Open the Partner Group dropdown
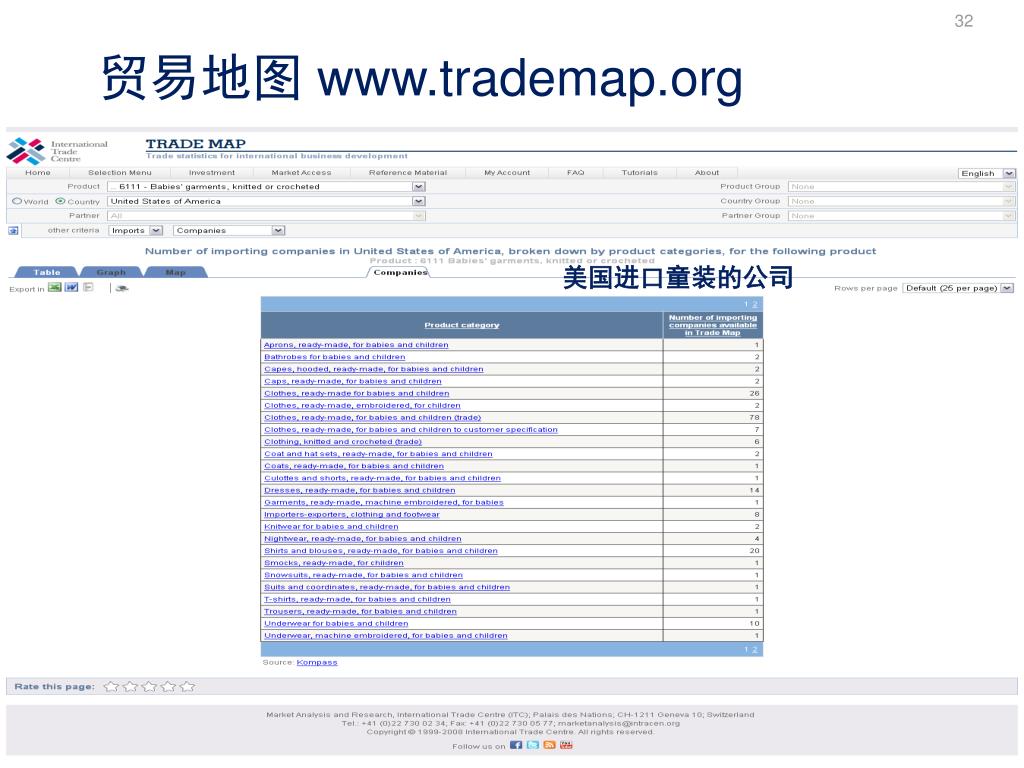Viewport: 1024px width, 768px height. point(902,216)
